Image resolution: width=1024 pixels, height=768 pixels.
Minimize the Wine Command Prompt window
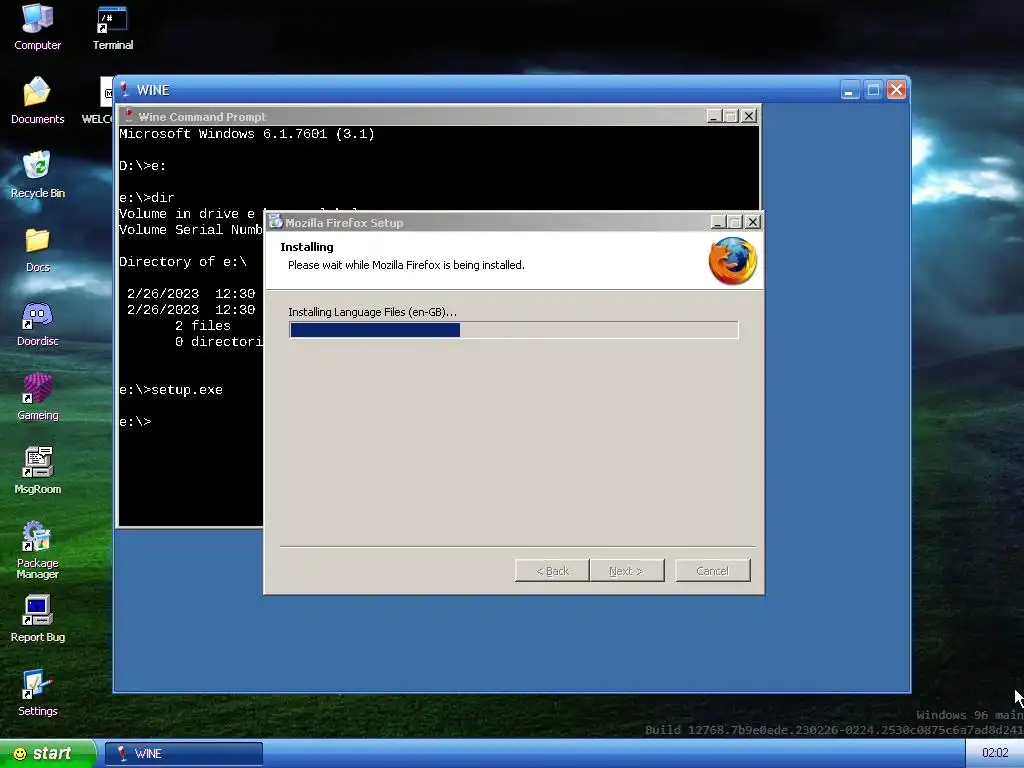[x=714, y=116]
